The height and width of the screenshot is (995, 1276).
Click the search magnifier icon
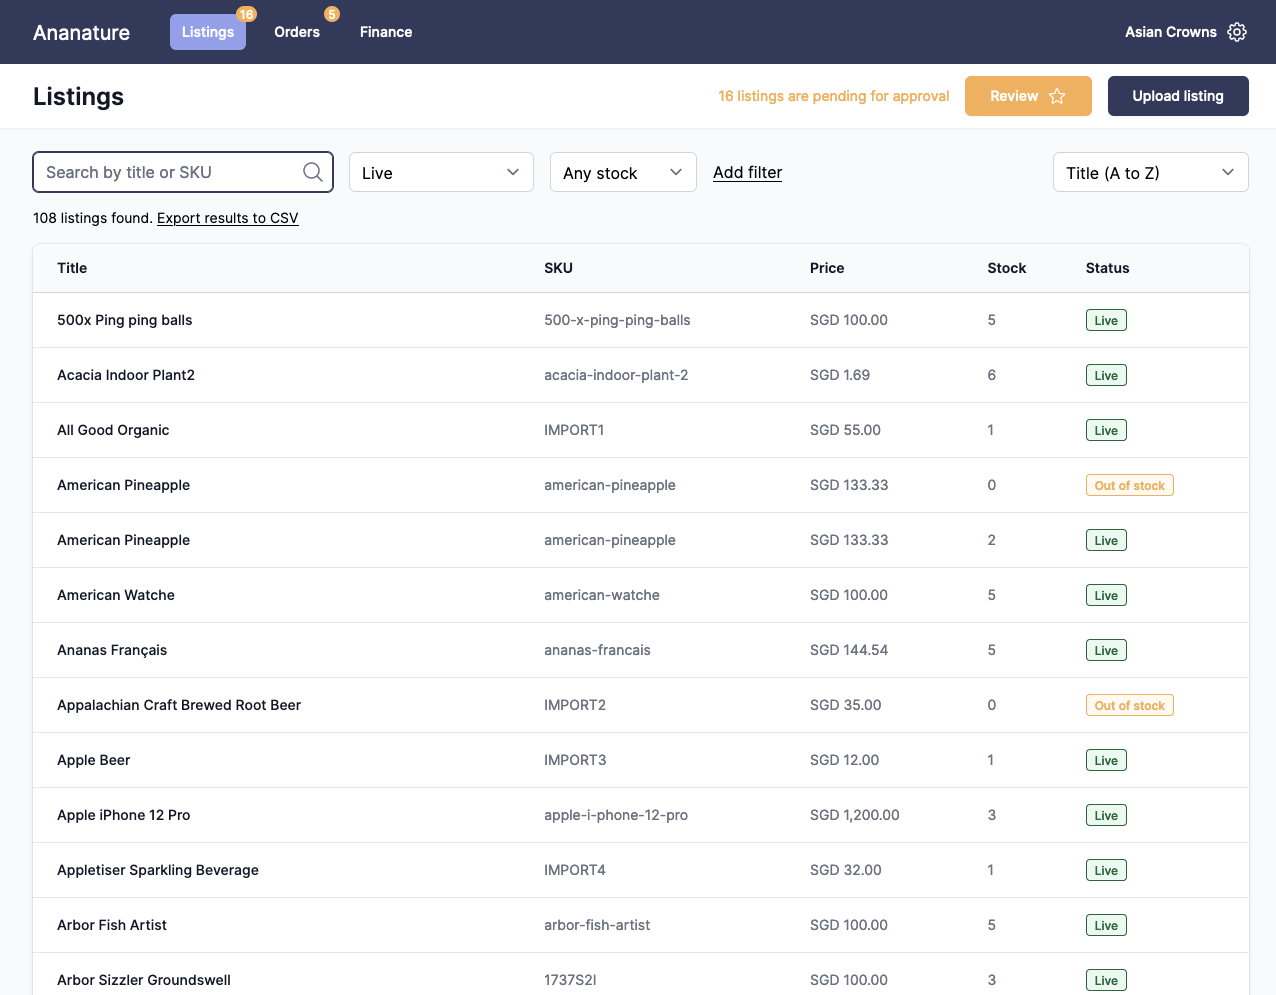point(312,172)
